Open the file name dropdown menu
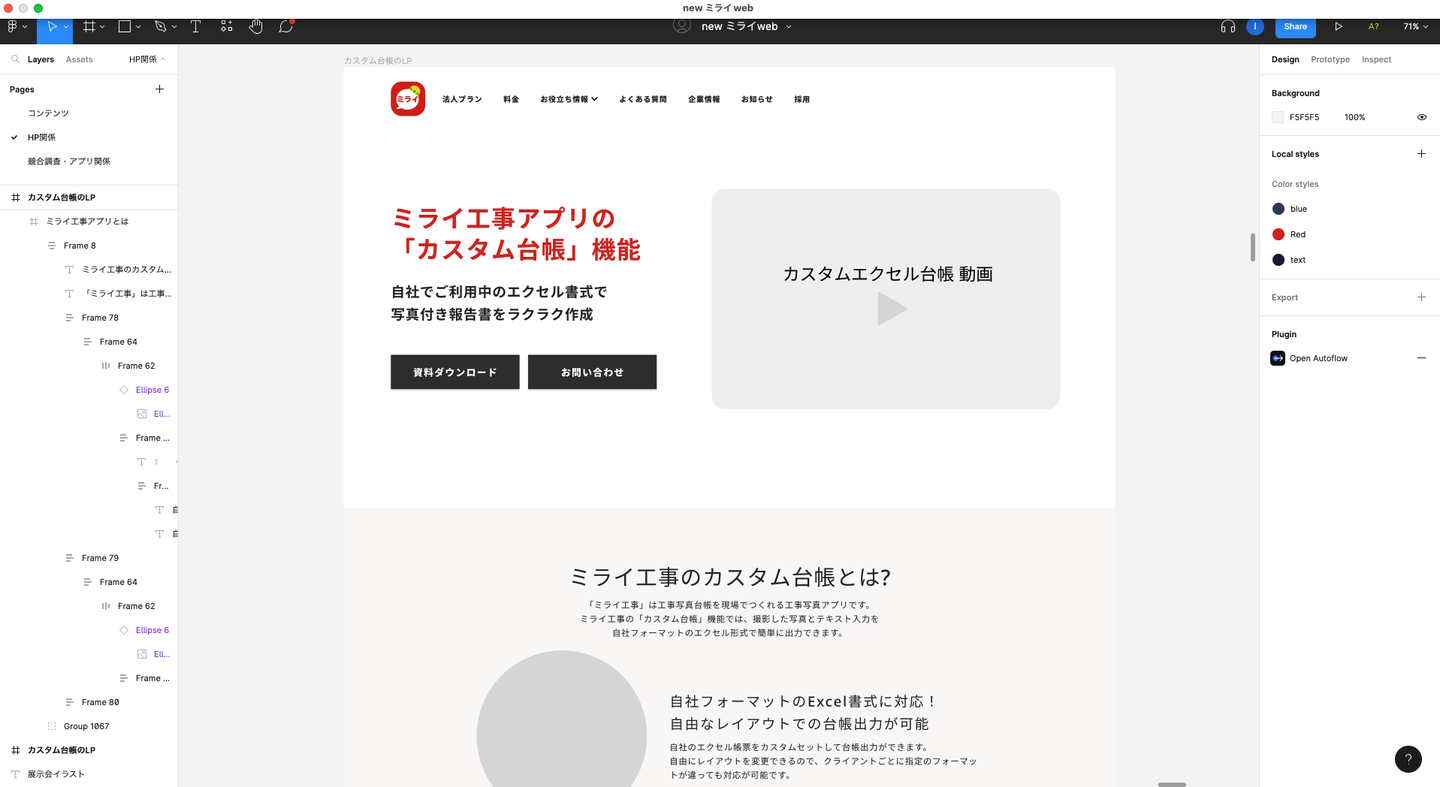Screen dimensions: 1440x787 point(788,27)
